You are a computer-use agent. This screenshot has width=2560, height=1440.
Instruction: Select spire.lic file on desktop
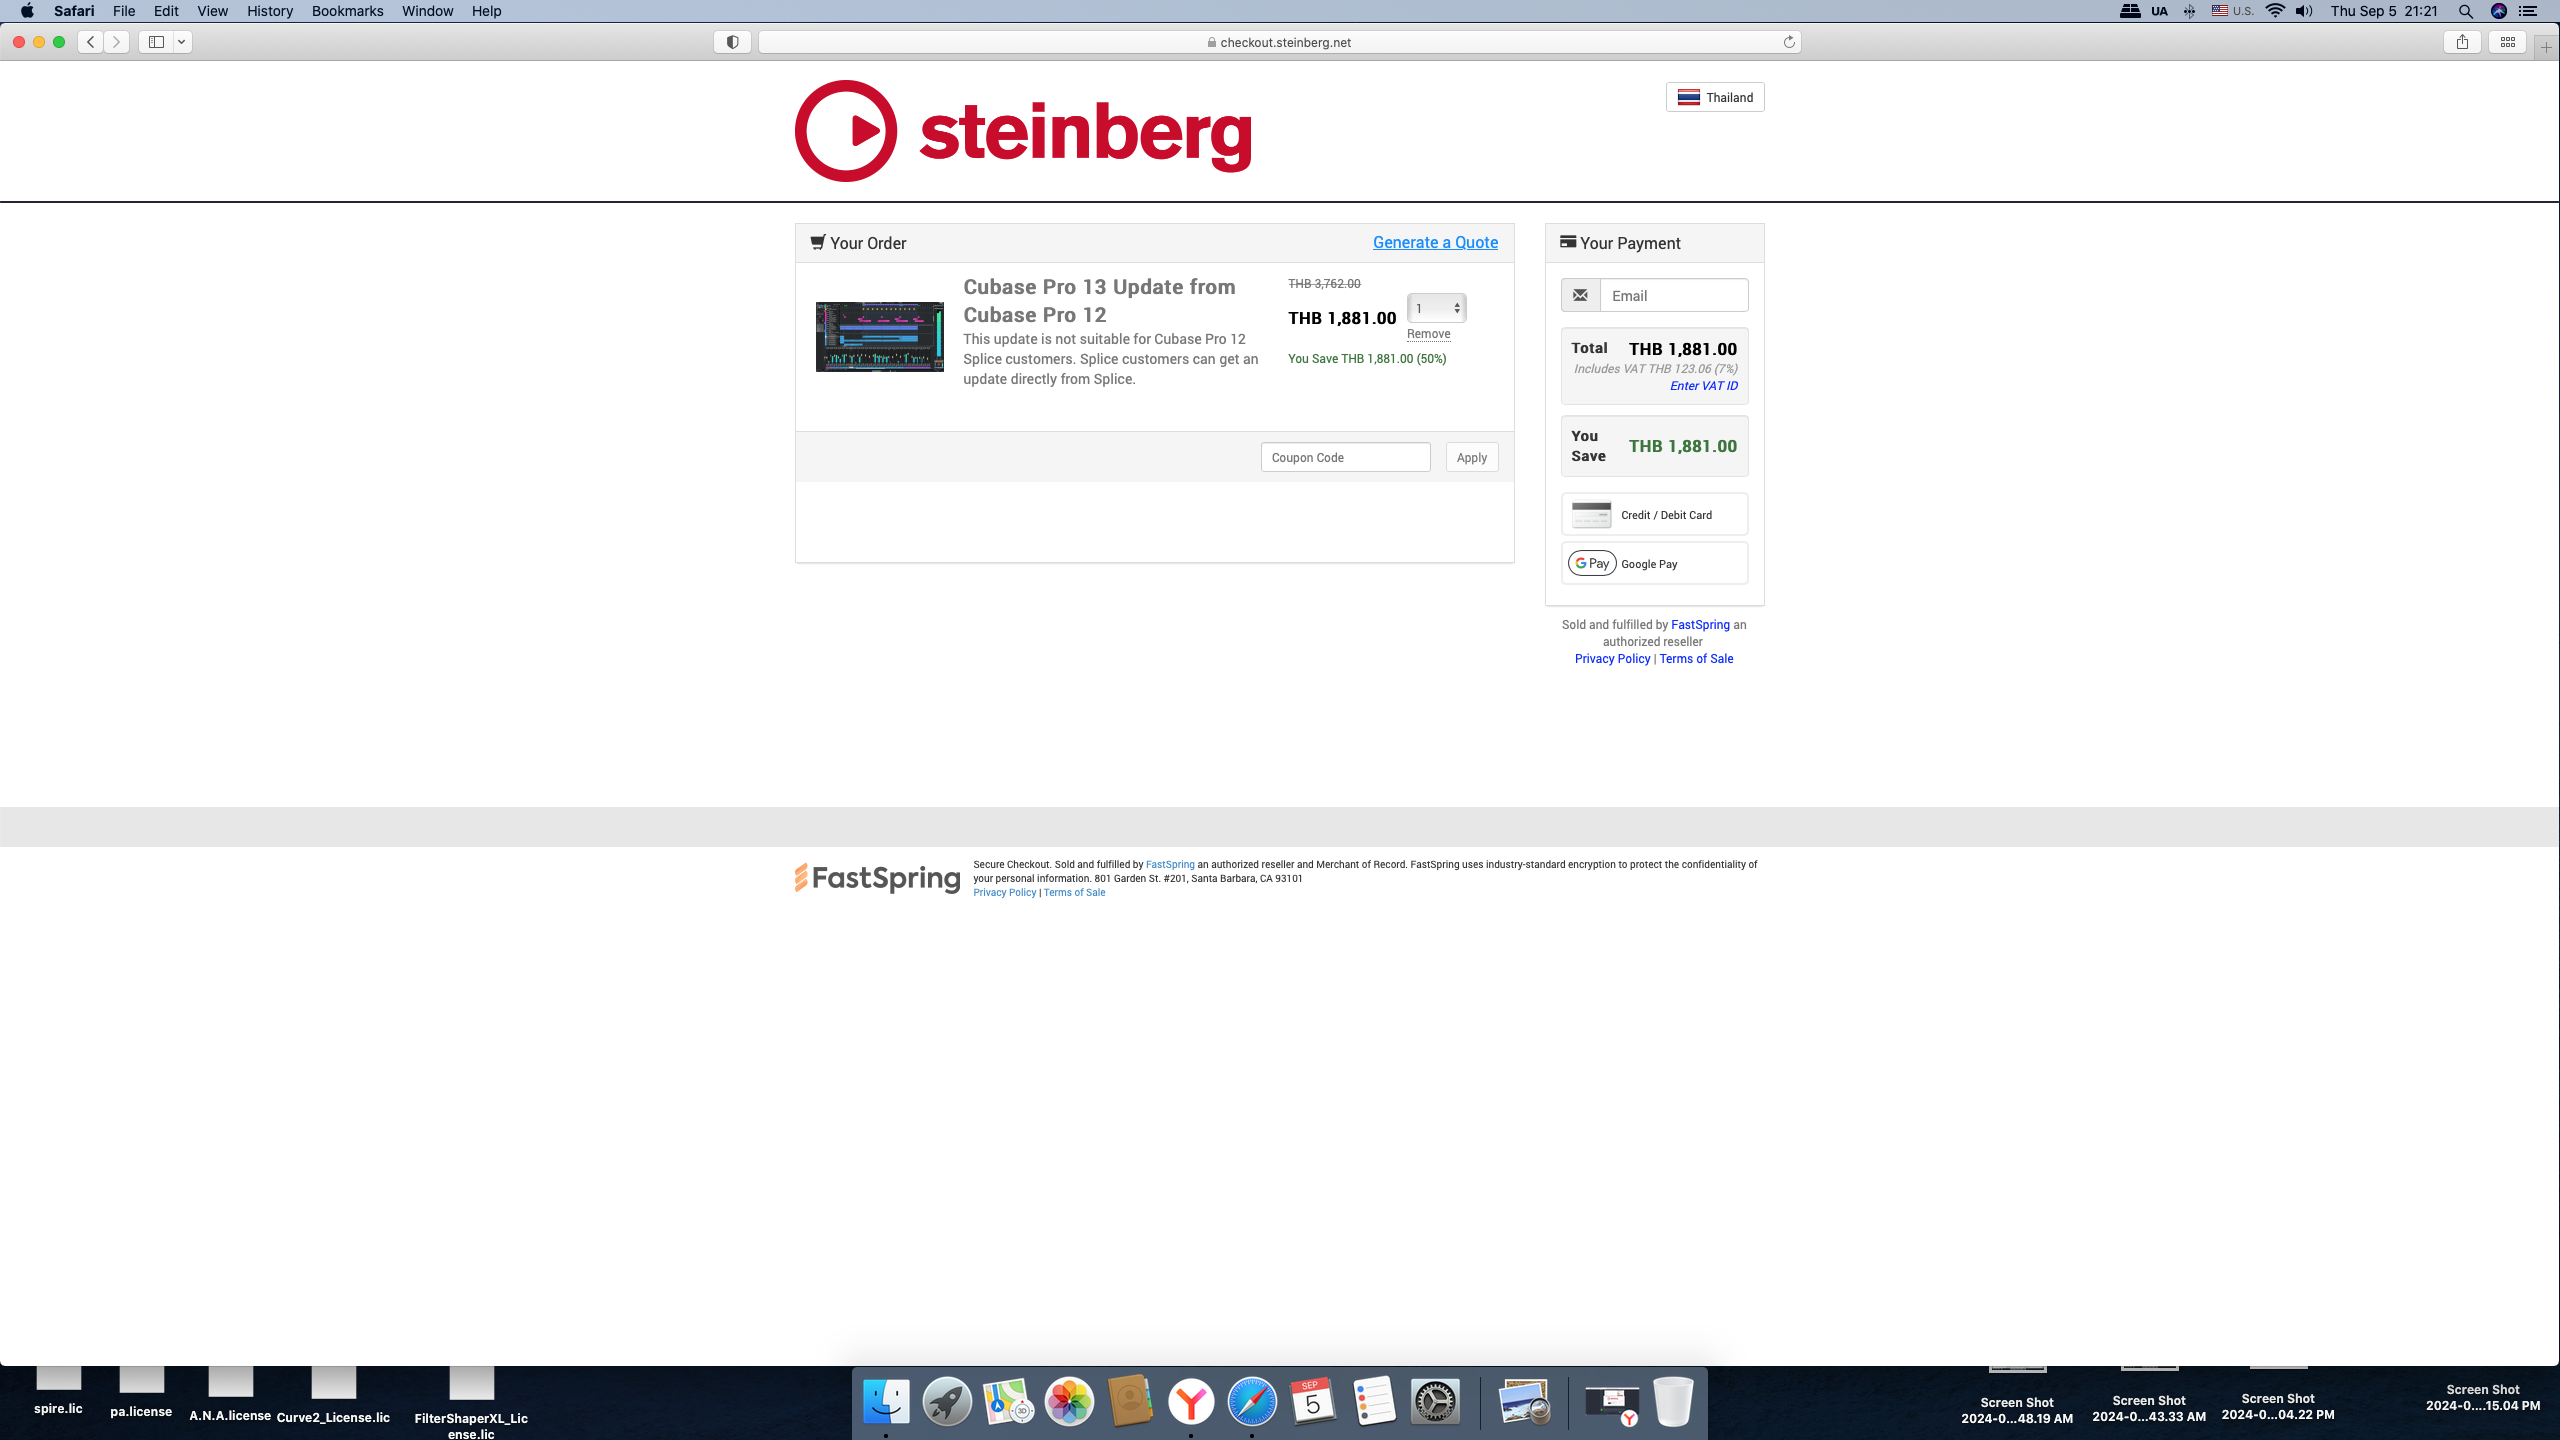pos(58,1390)
